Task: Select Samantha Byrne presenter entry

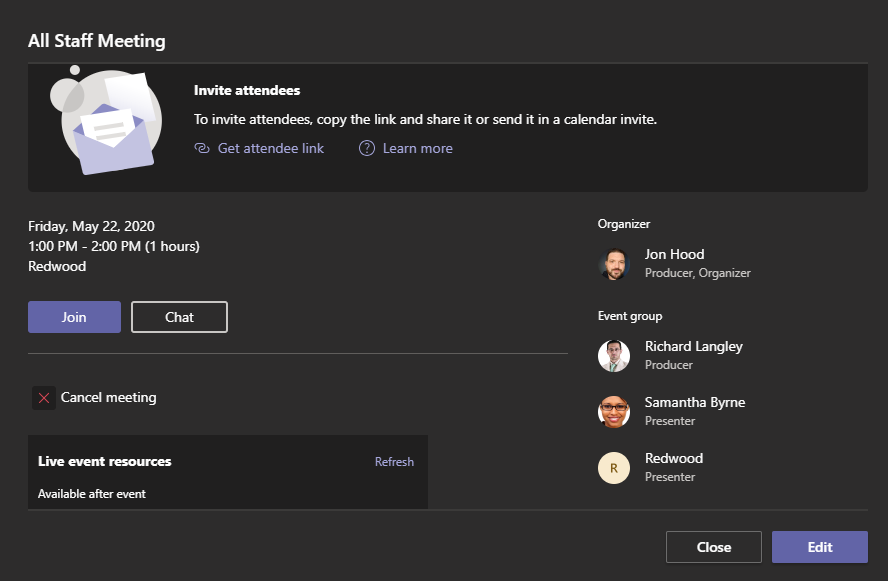Action: click(x=695, y=411)
